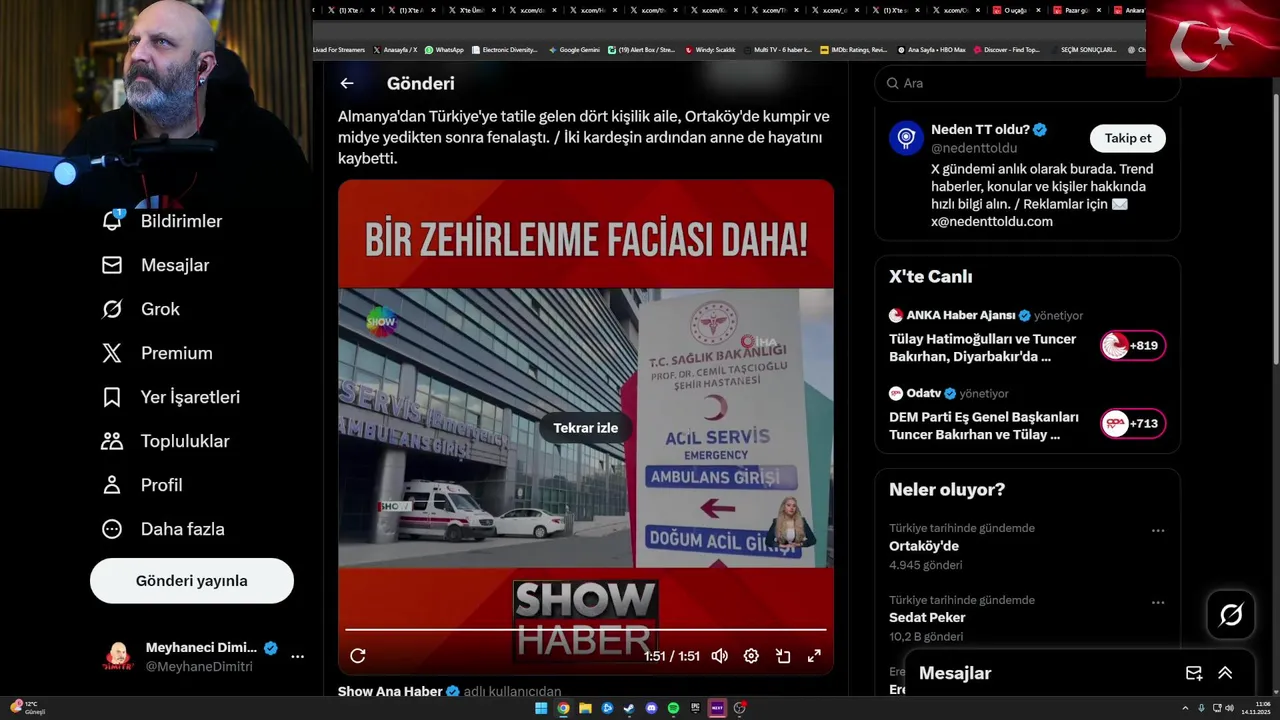Go back using the Gönderi back arrow
1280x720 pixels.
pyautogui.click(x=347, y=84)
